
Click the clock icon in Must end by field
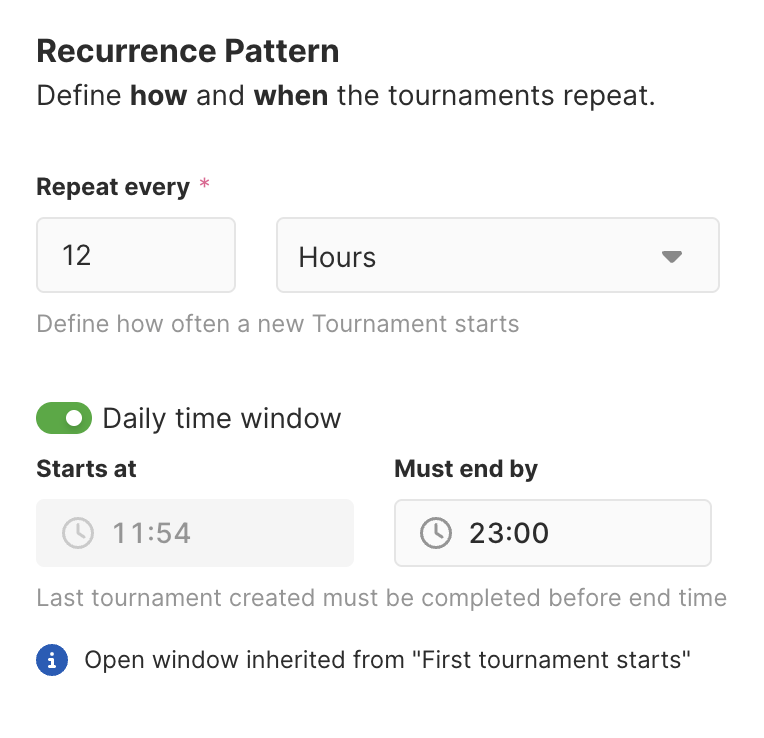tap(436, 533)
